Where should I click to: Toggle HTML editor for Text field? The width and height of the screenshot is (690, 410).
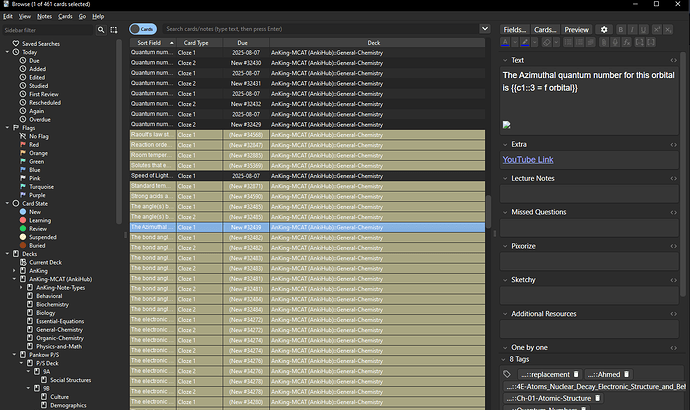[672, 60]
